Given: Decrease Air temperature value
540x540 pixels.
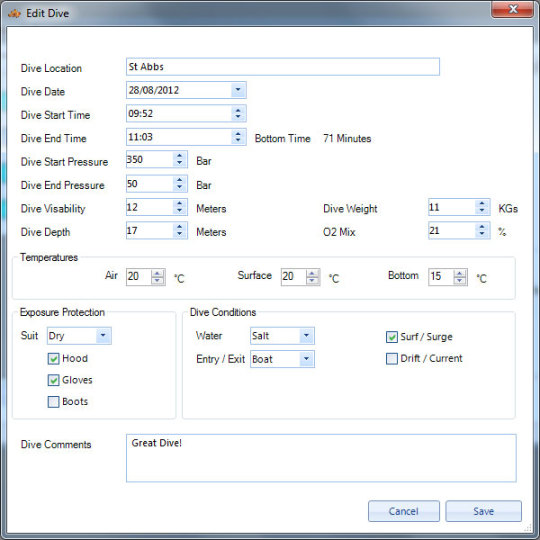Looking at the screenshot, I should coord(158,281).
